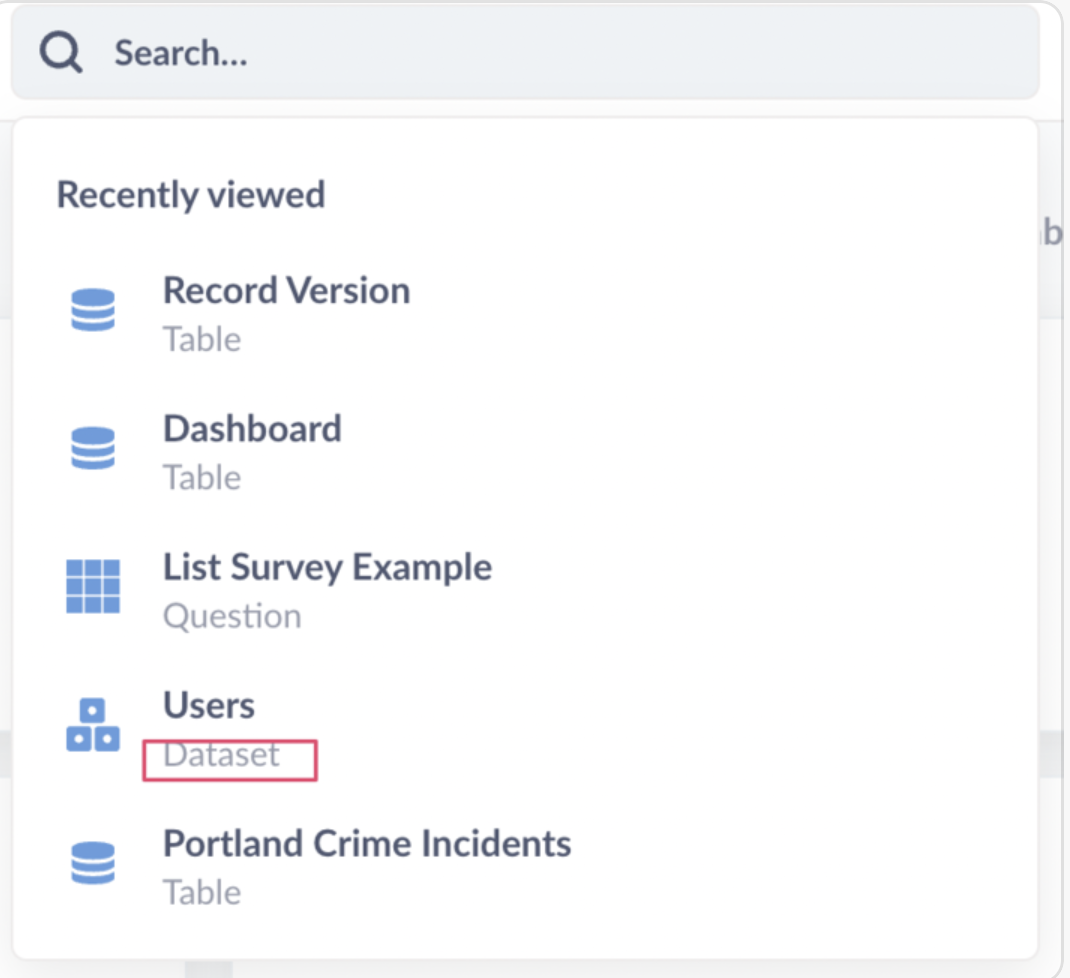Screen dimensions: 1070x978
Task: Select the List Survey Example question
Action: tap(328, 567)
